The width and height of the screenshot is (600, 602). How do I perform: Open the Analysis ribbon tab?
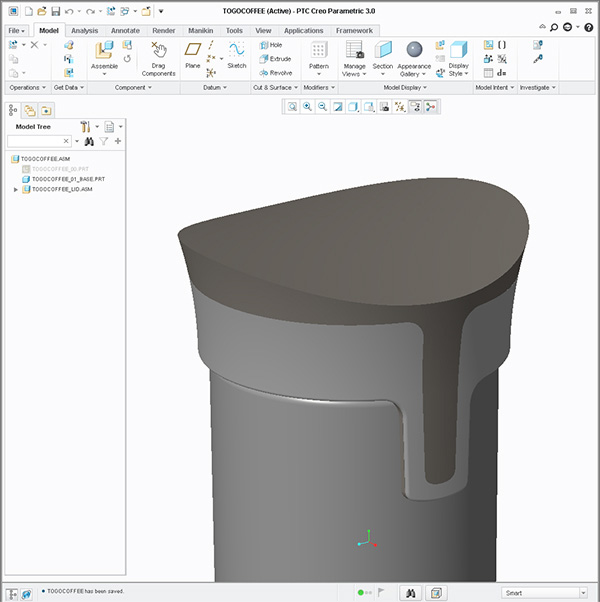click(x=85, y=31)
